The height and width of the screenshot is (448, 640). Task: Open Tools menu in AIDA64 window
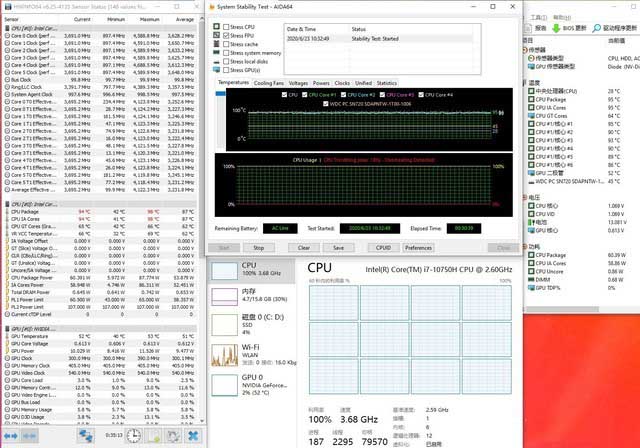538,18
